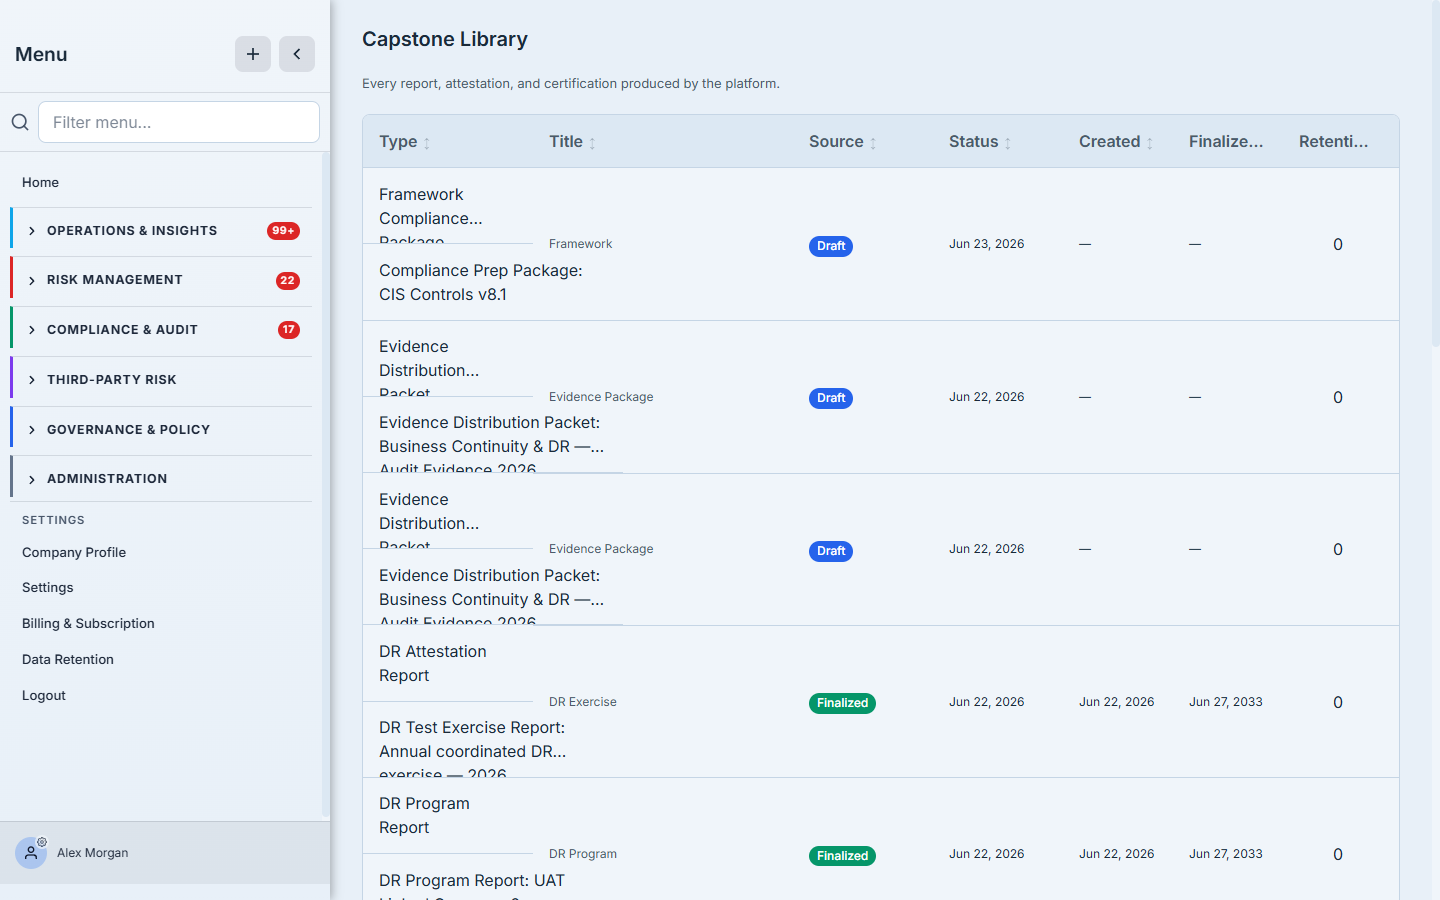1440x900 pixels.
Task: Click the Capstone Library heading
Action: point(445,39)
